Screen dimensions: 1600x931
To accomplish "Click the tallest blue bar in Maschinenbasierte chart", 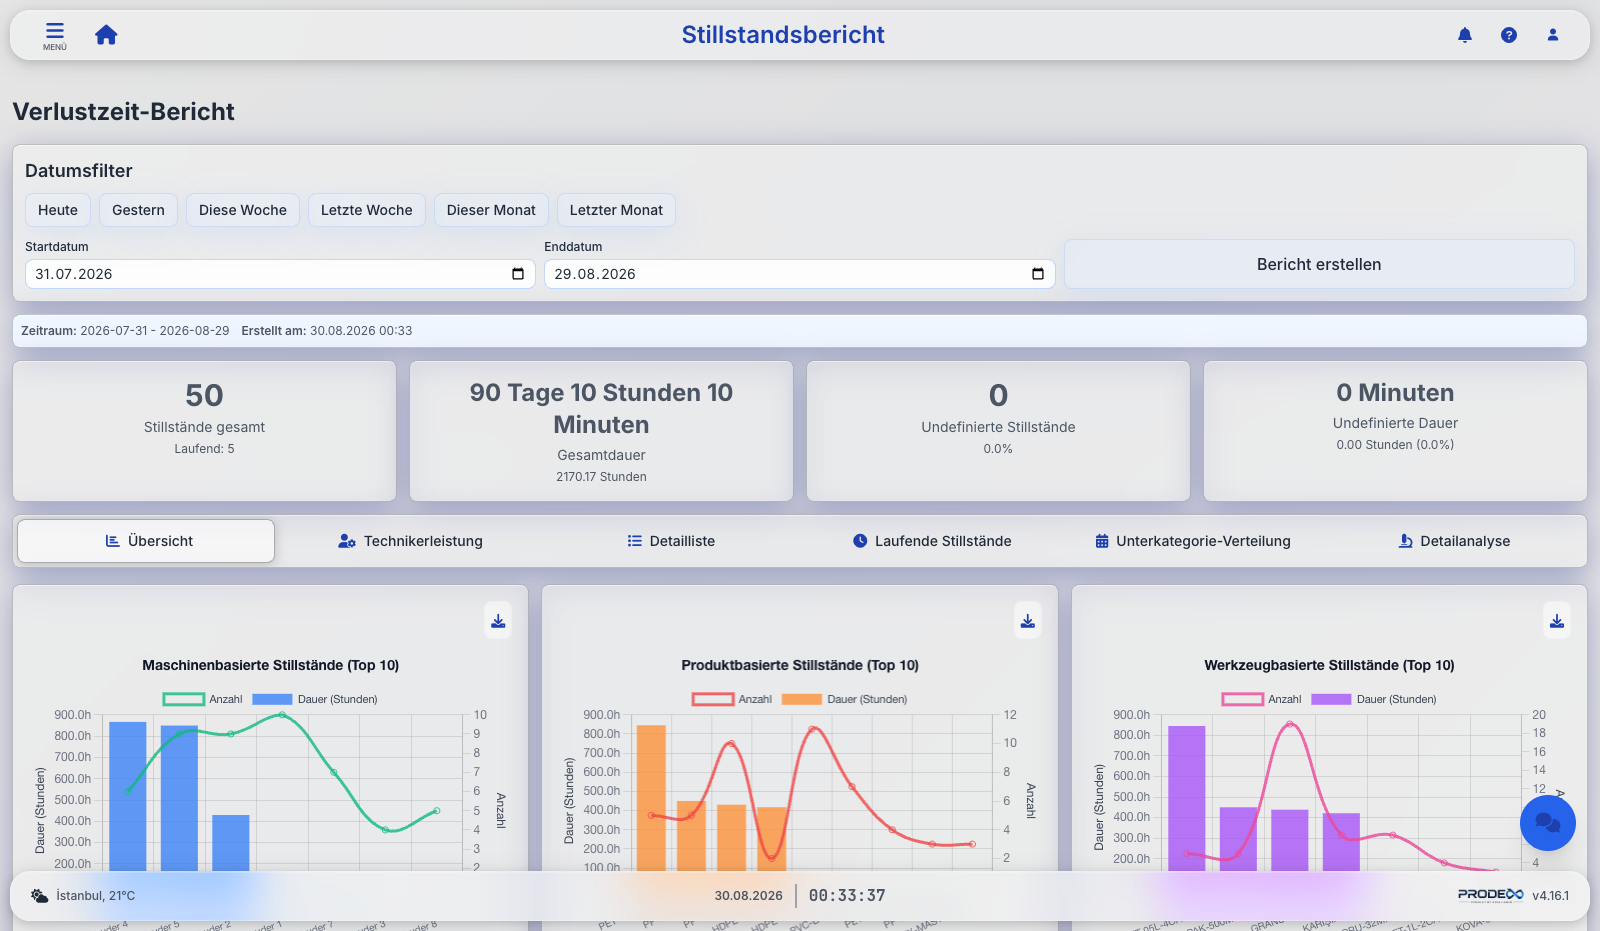I will point(128,796).
